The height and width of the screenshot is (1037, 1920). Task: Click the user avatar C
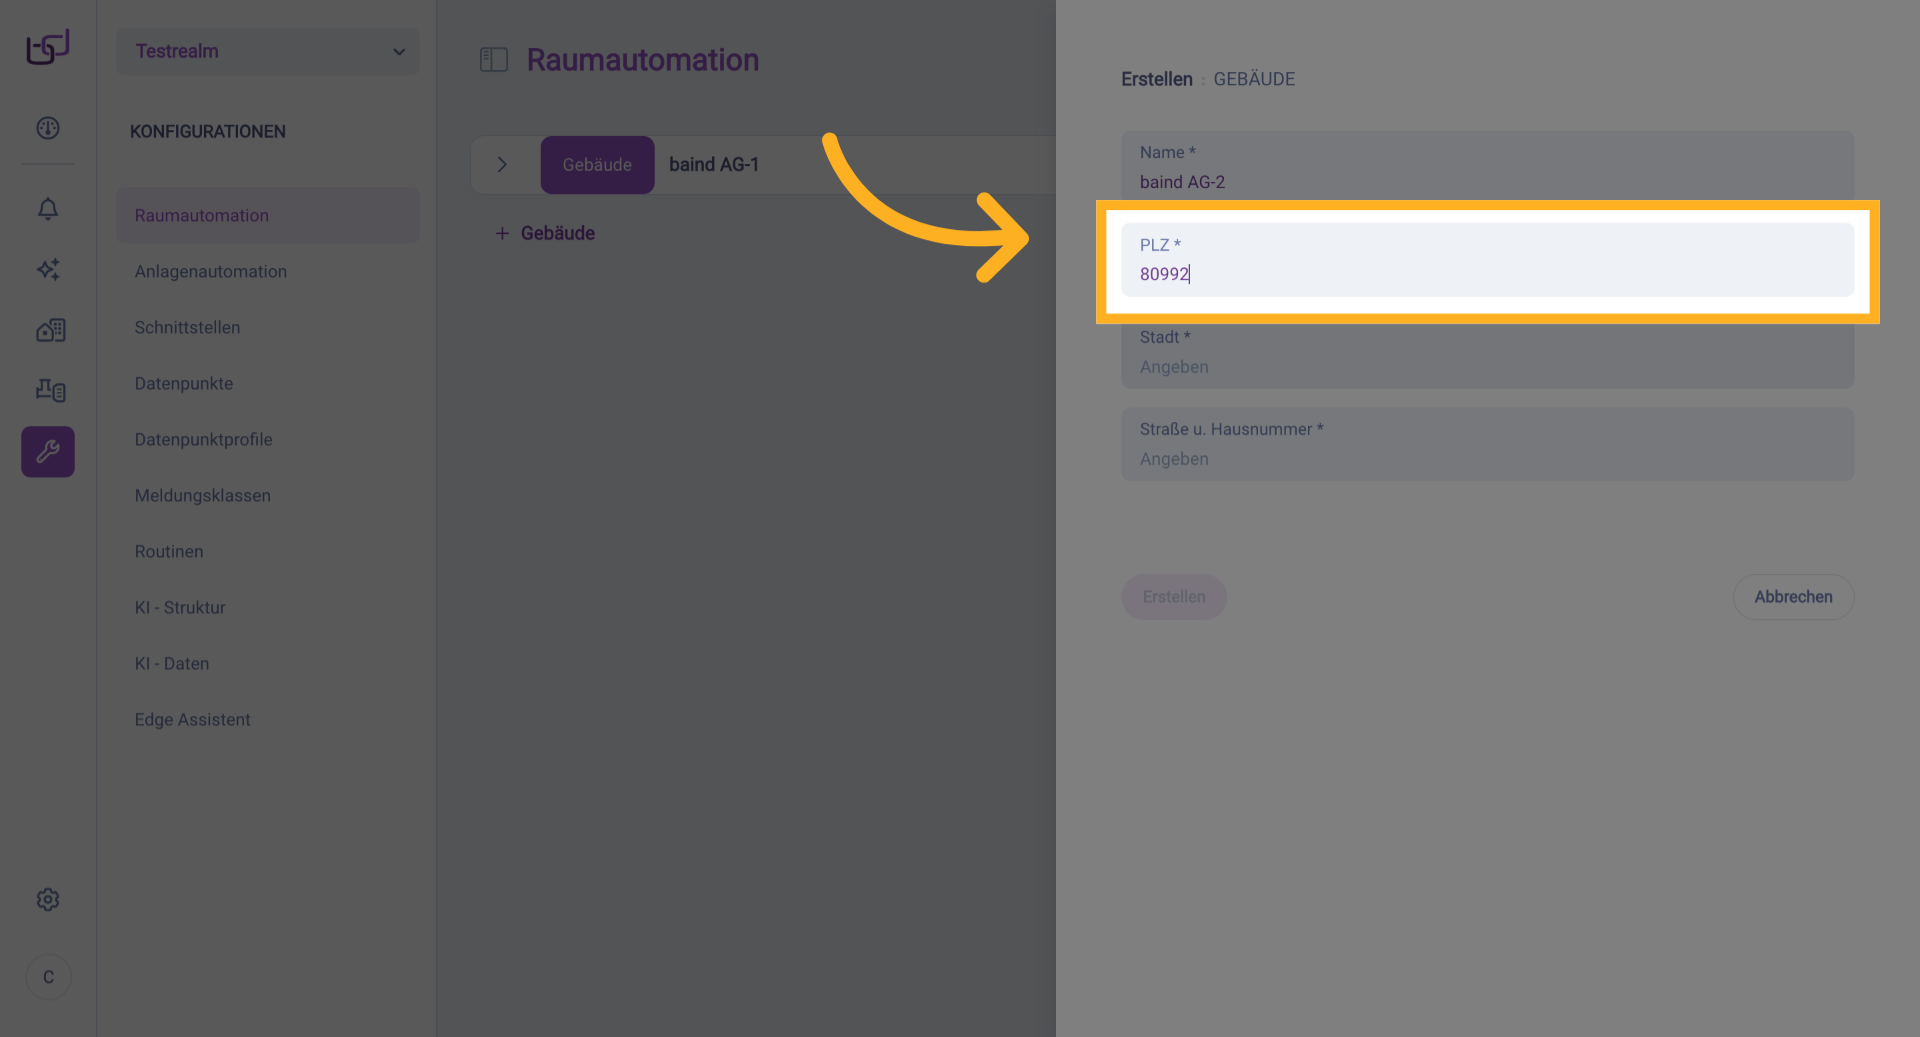point(48,977)
